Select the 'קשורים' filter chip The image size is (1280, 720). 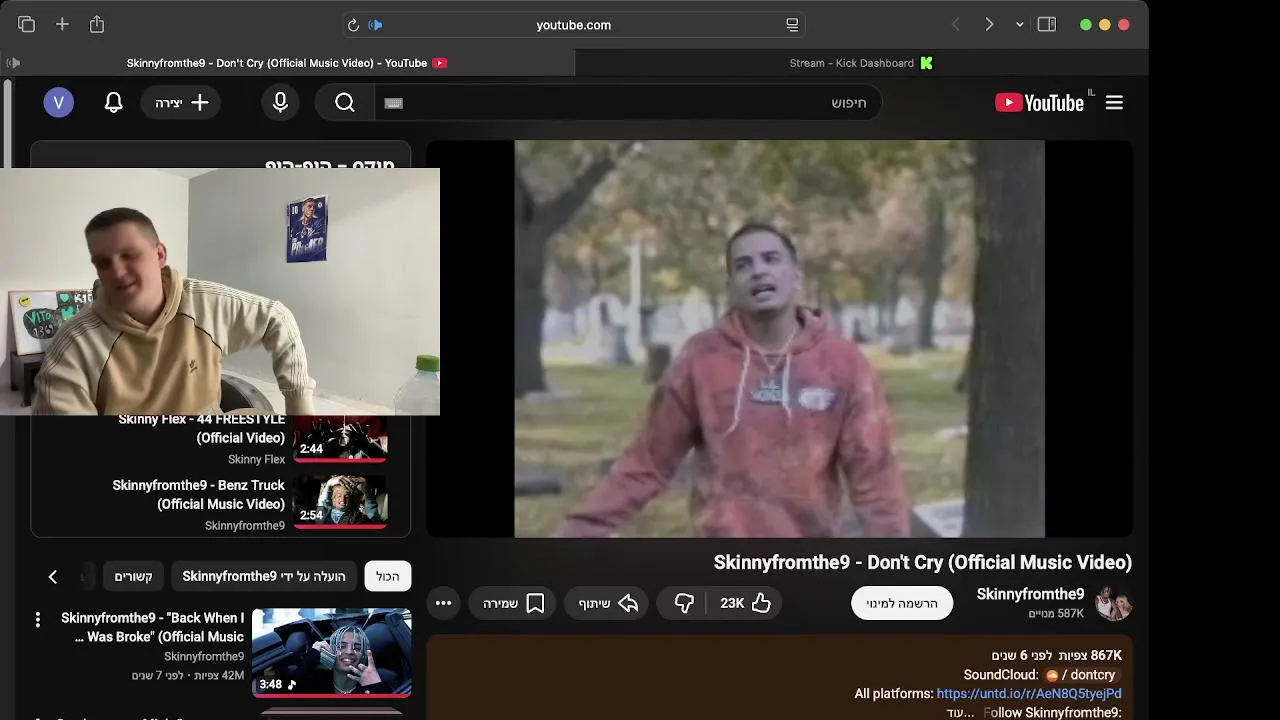coord(133,576)
